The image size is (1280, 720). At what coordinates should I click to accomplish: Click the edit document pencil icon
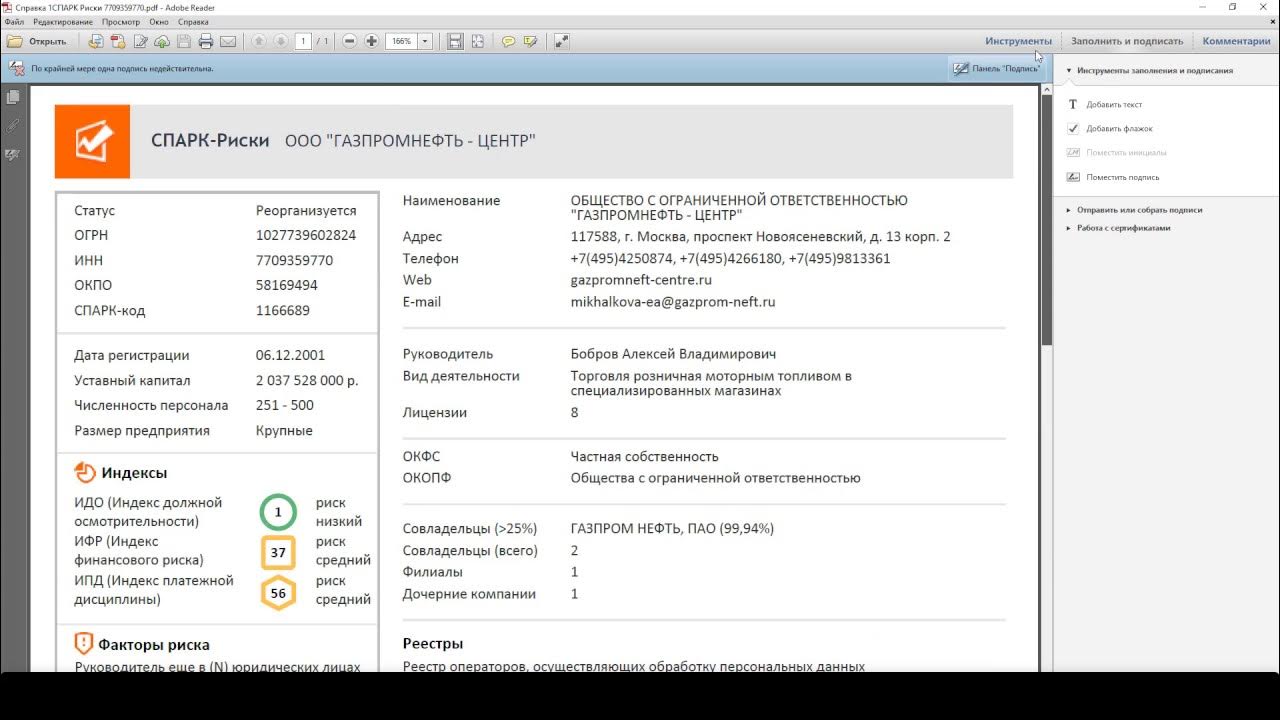pyautogui.click(x=140, y=41)
